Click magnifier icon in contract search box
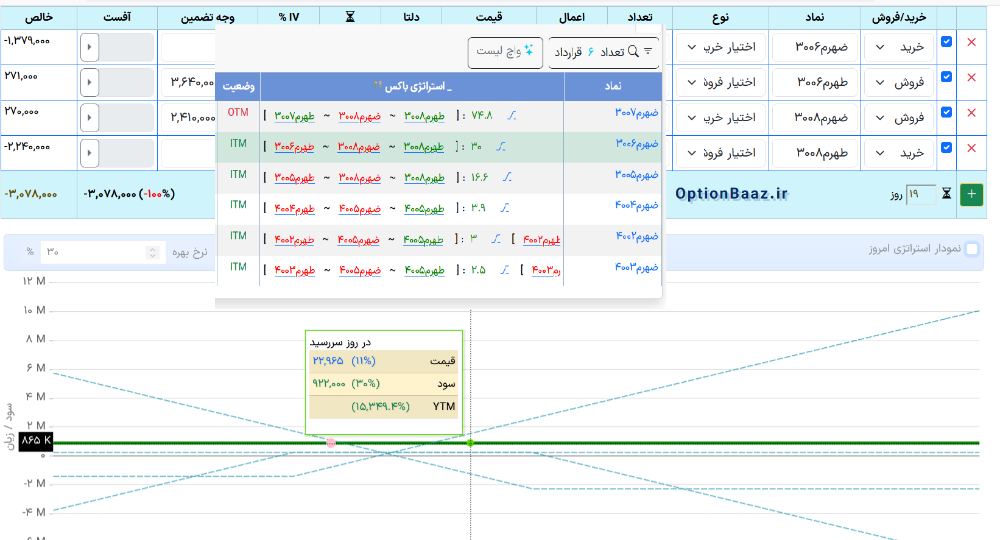Image resolution: width=1000 pixels, height=540 pixels. [x=633, y=51]
